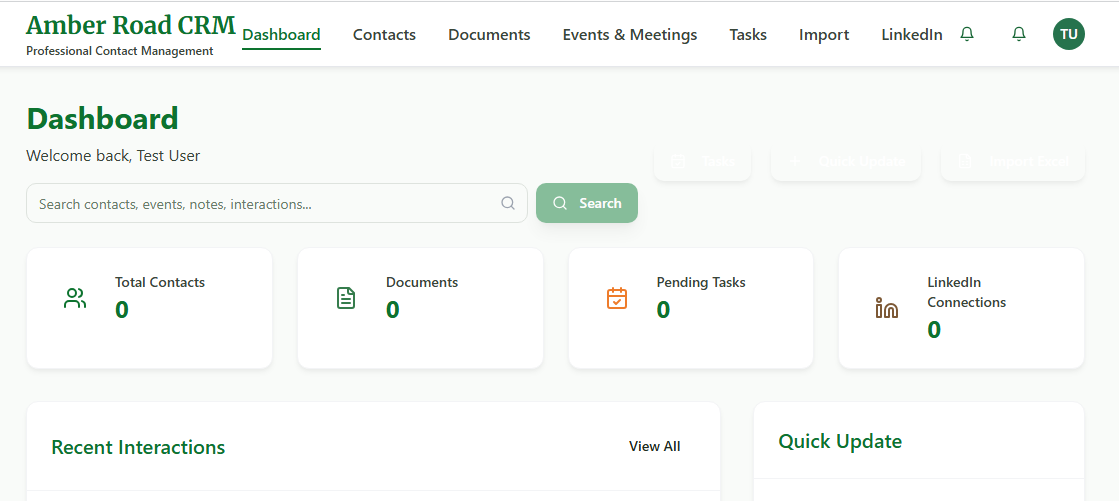Viewport: 1119px width, 501px height.
Task: Click the Recent Interactions heading
Action: pyautogui.click(x=138, y=447)
